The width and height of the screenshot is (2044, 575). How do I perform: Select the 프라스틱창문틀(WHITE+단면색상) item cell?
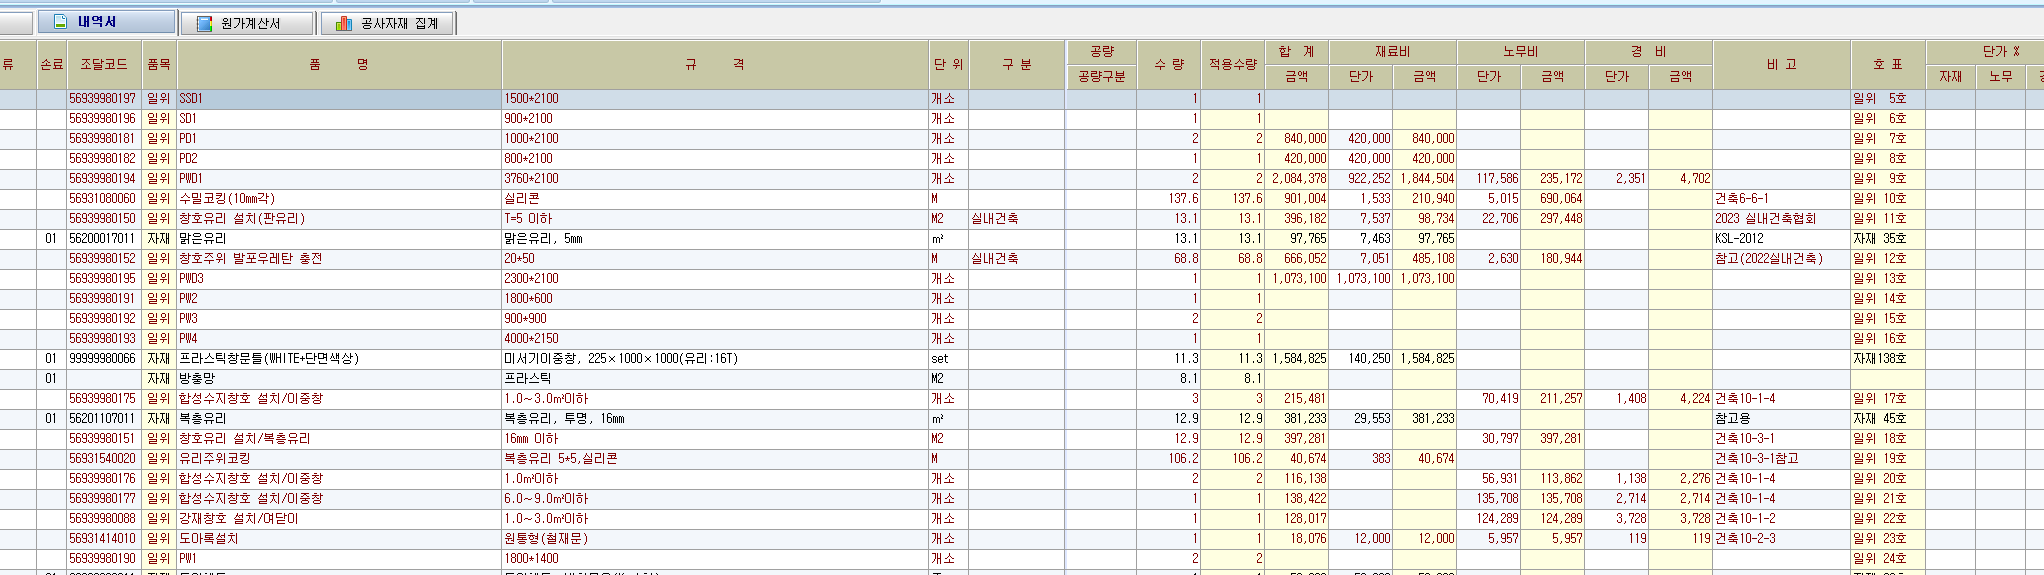[x=268, y=359]
